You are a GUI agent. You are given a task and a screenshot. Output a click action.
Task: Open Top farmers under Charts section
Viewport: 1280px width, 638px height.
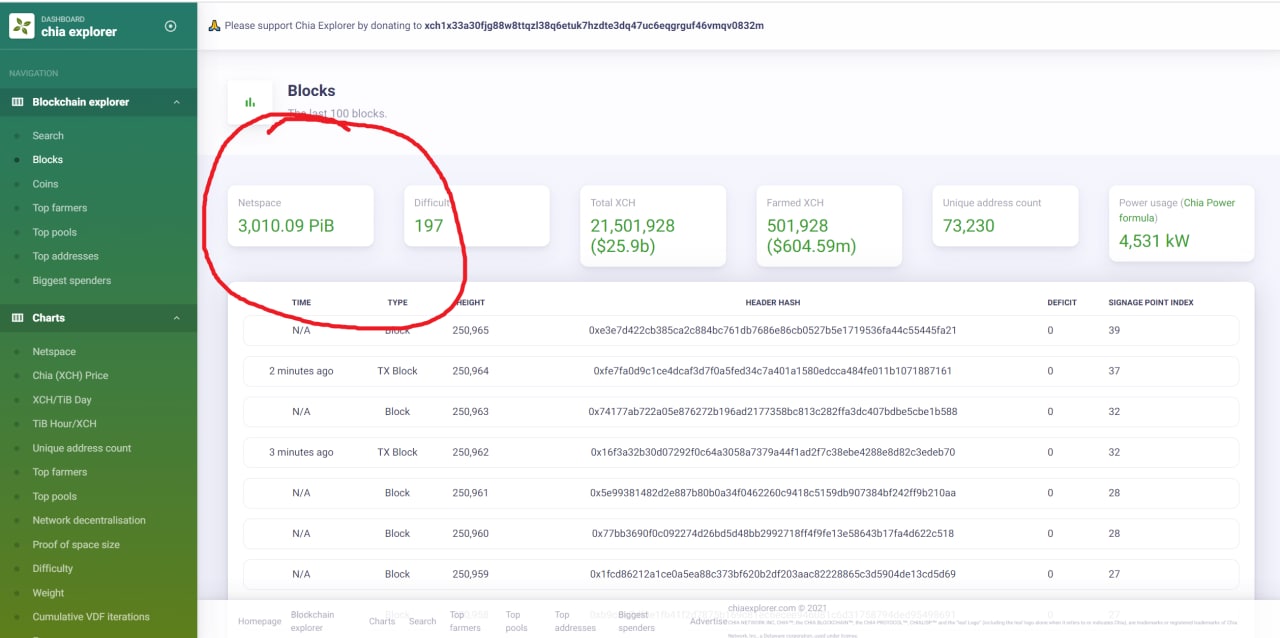coord(60,472)
